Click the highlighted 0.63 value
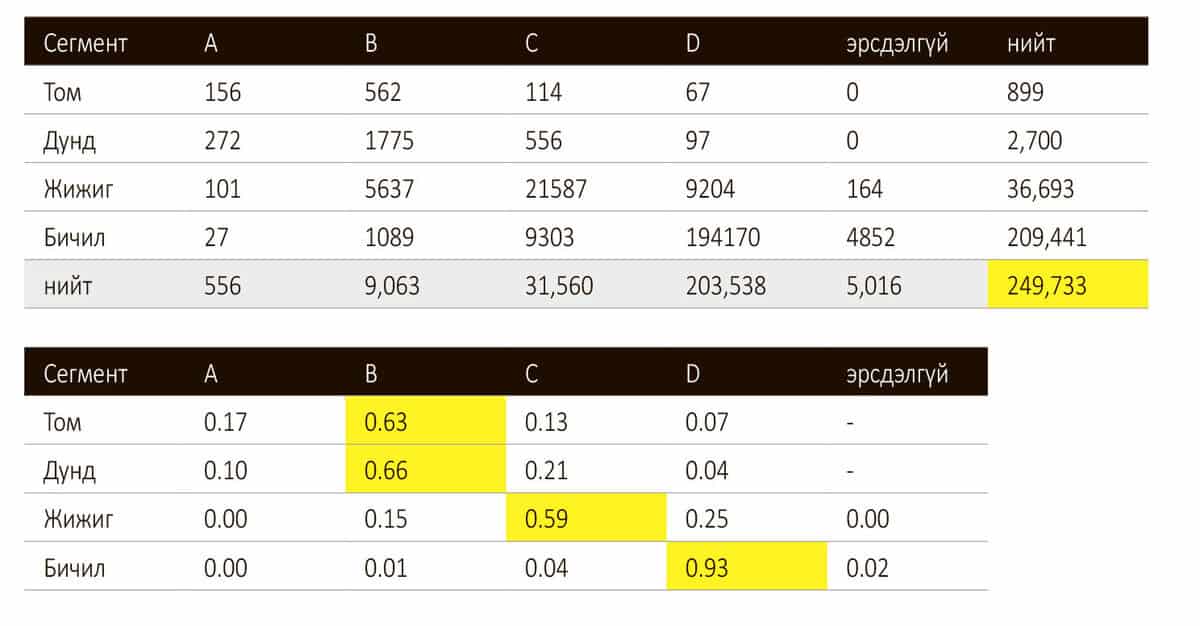 (x=426, y=422)
